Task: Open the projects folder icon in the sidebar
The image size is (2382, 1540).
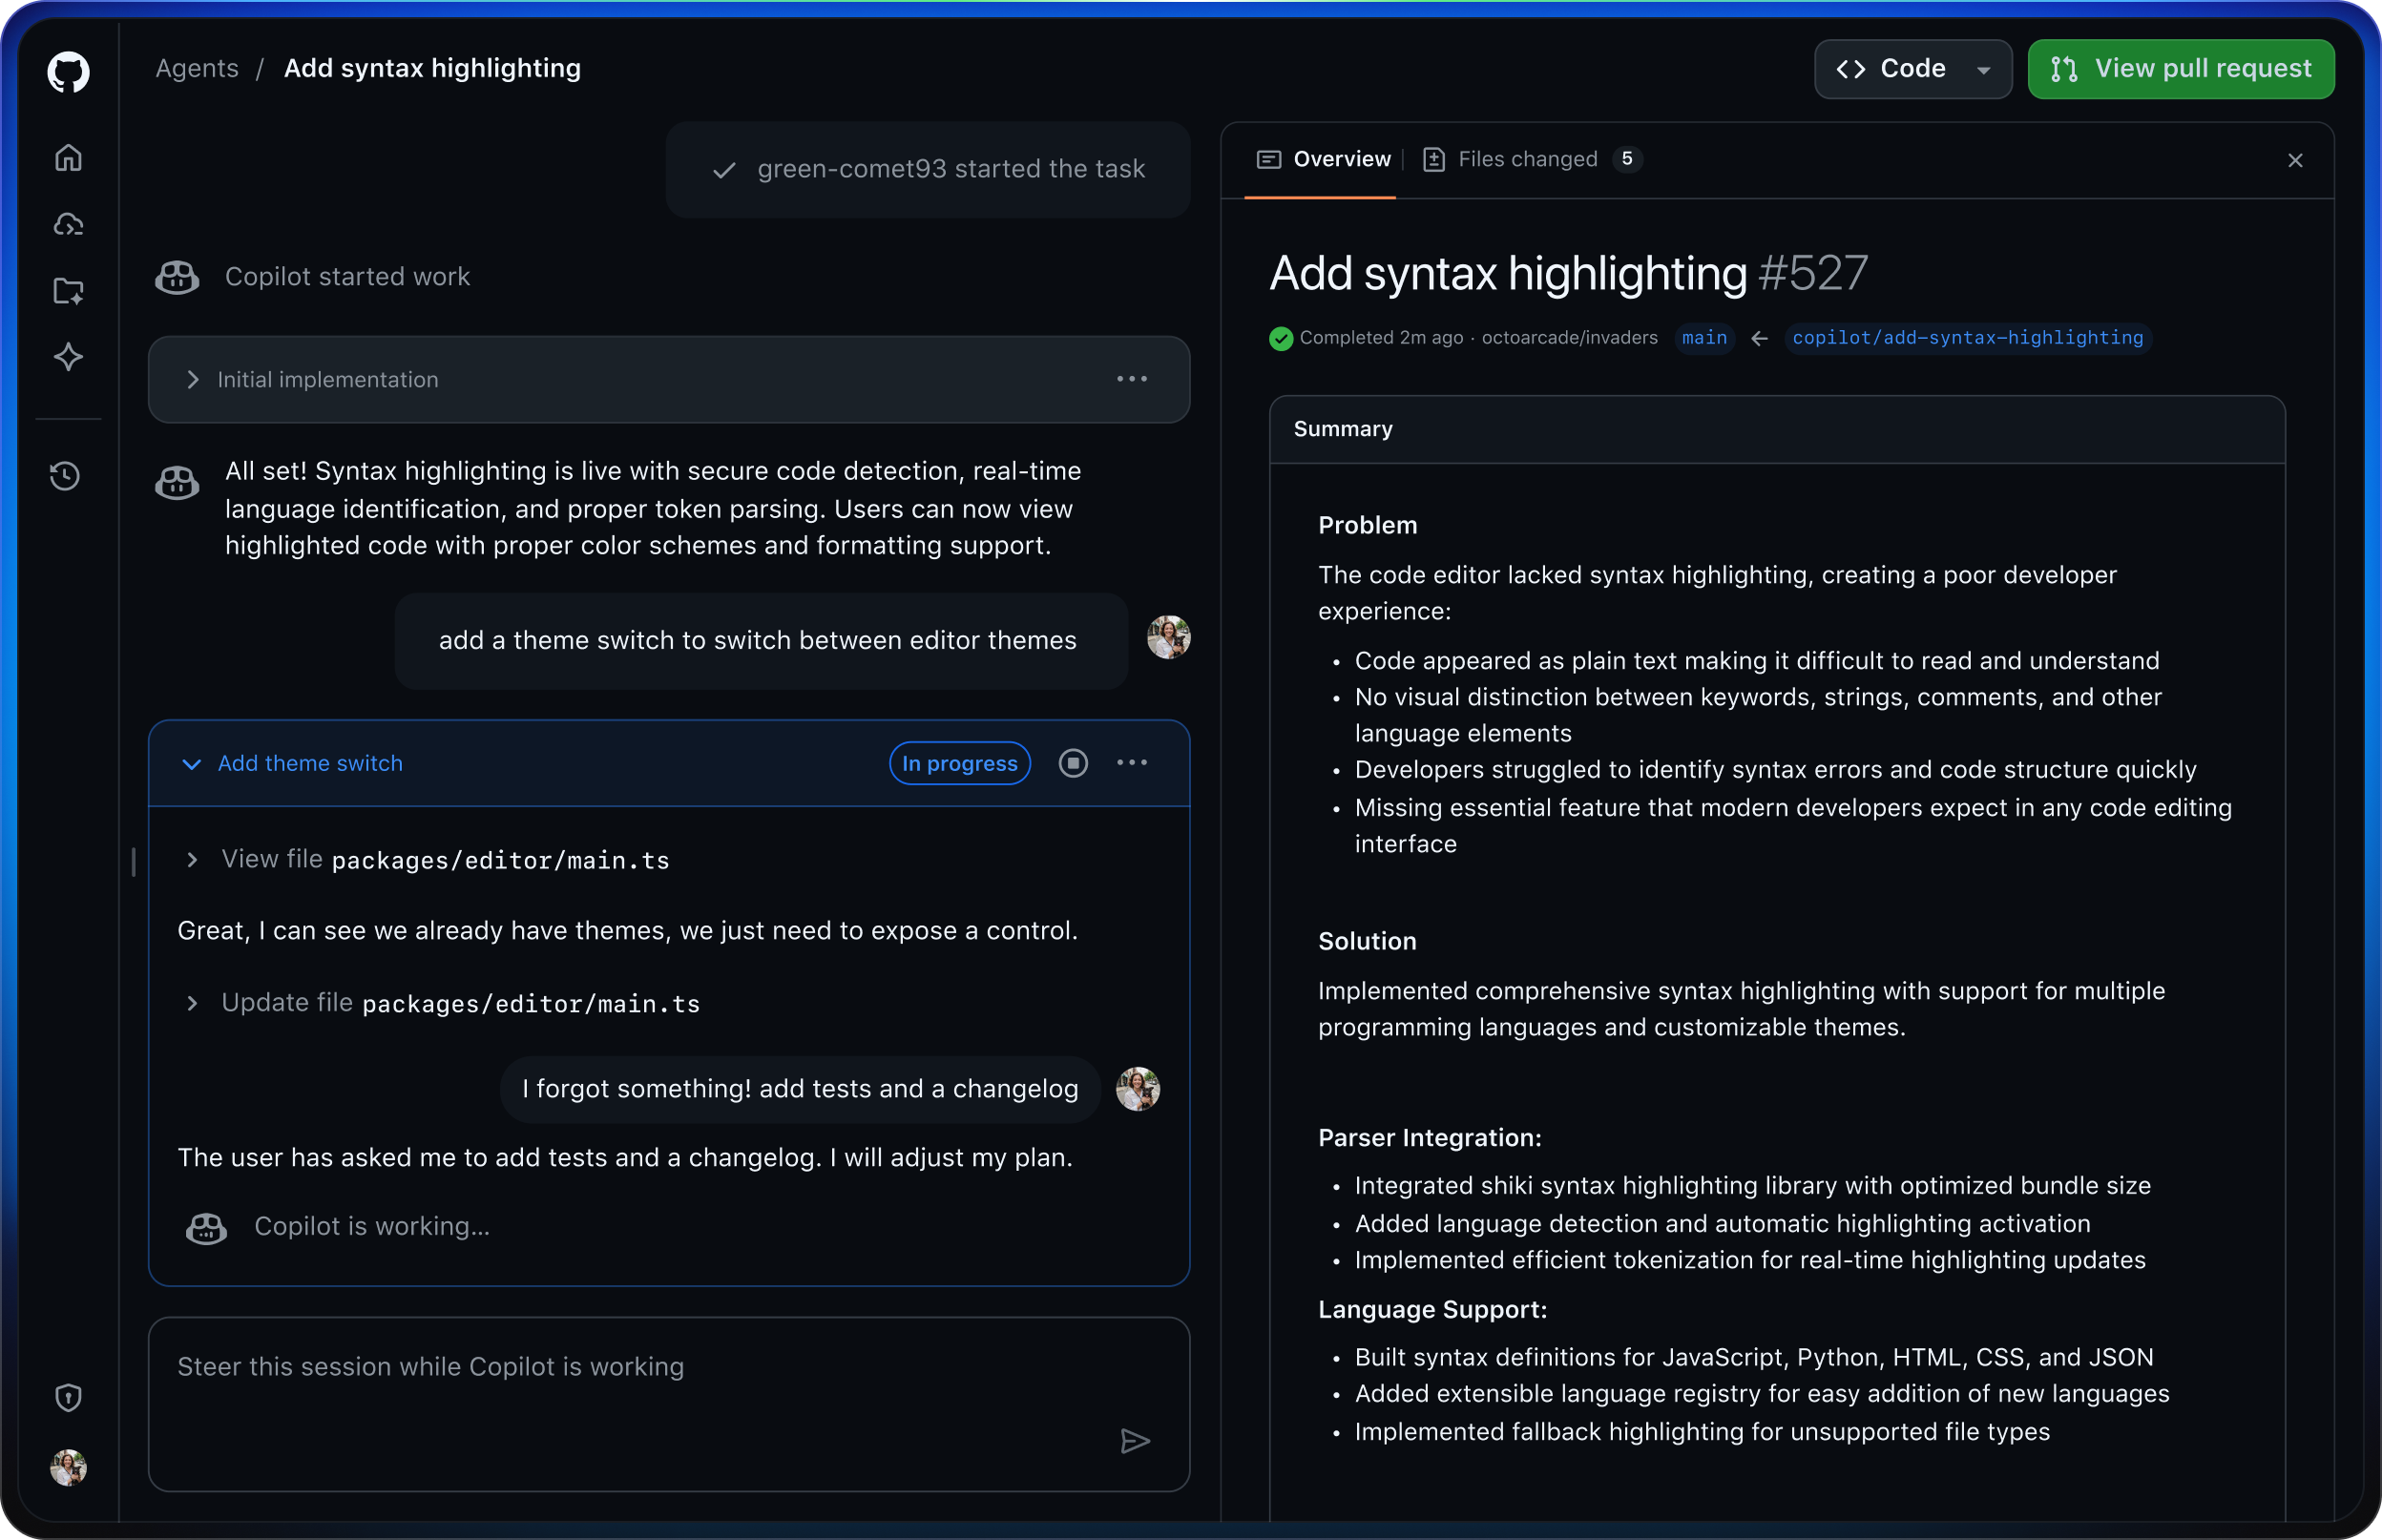Action: (x=68, y=291)
